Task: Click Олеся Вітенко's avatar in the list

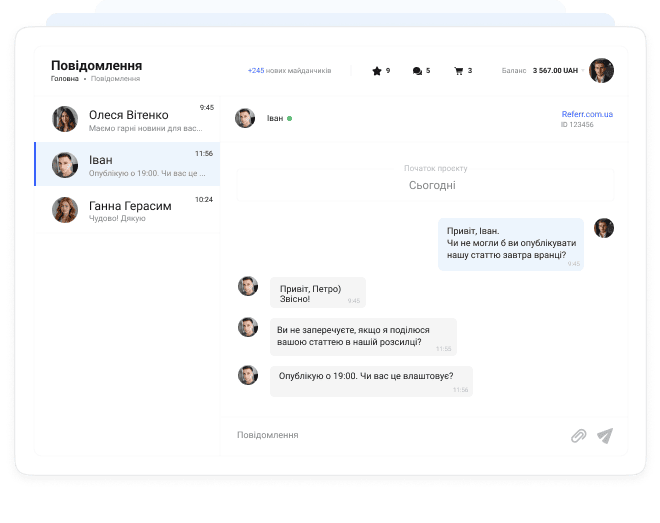Action: [x=65, y=119]
